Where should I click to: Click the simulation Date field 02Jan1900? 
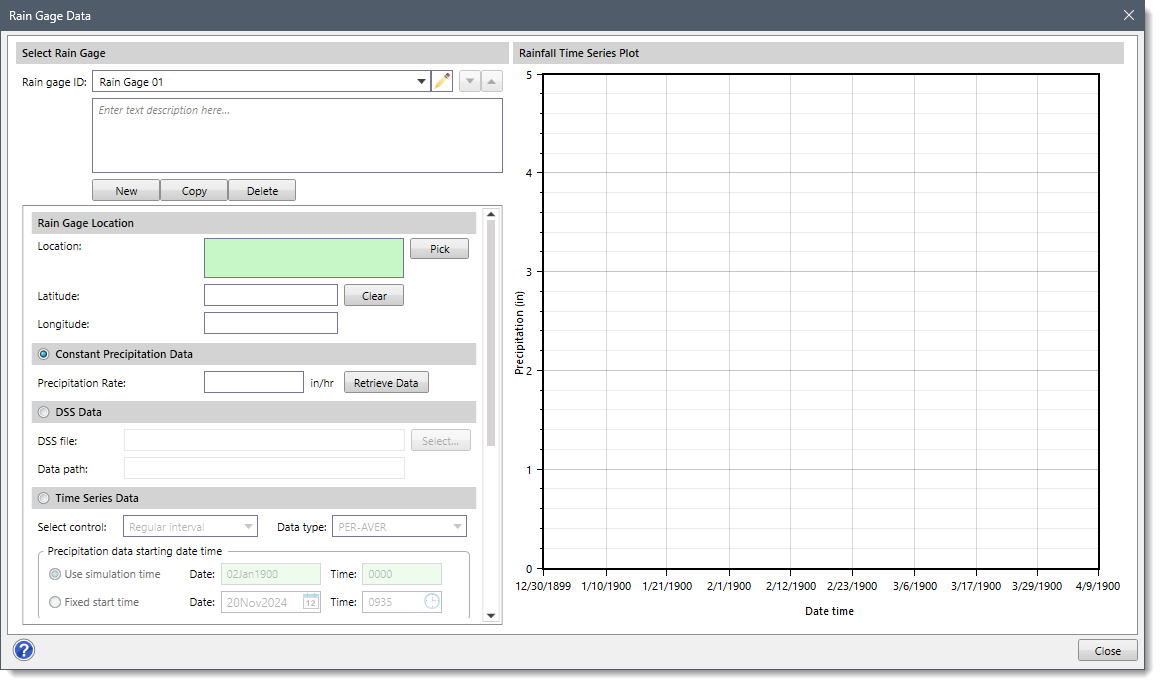(271, 574)
